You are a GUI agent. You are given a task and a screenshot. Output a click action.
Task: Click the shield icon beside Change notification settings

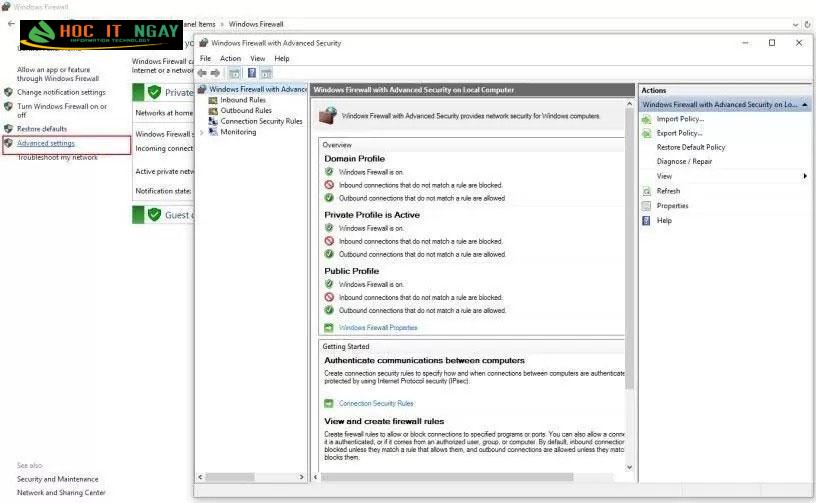8,93
